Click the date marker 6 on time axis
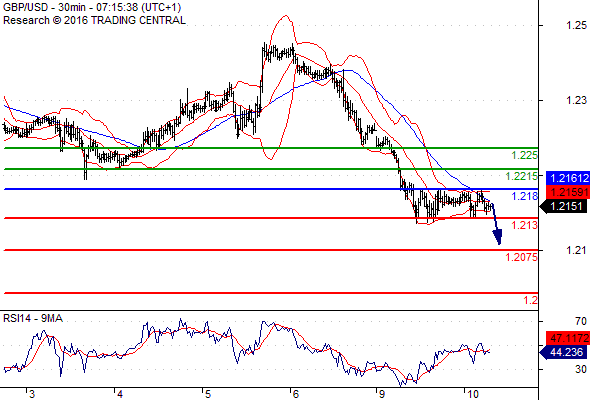This screenshot has height=400, width=590. [296, 394]
